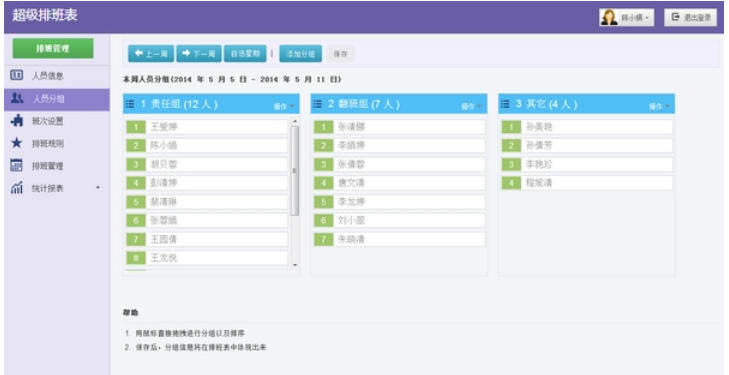
Task: Click the 添加分组 button
Action: click(x=300, y=53)
